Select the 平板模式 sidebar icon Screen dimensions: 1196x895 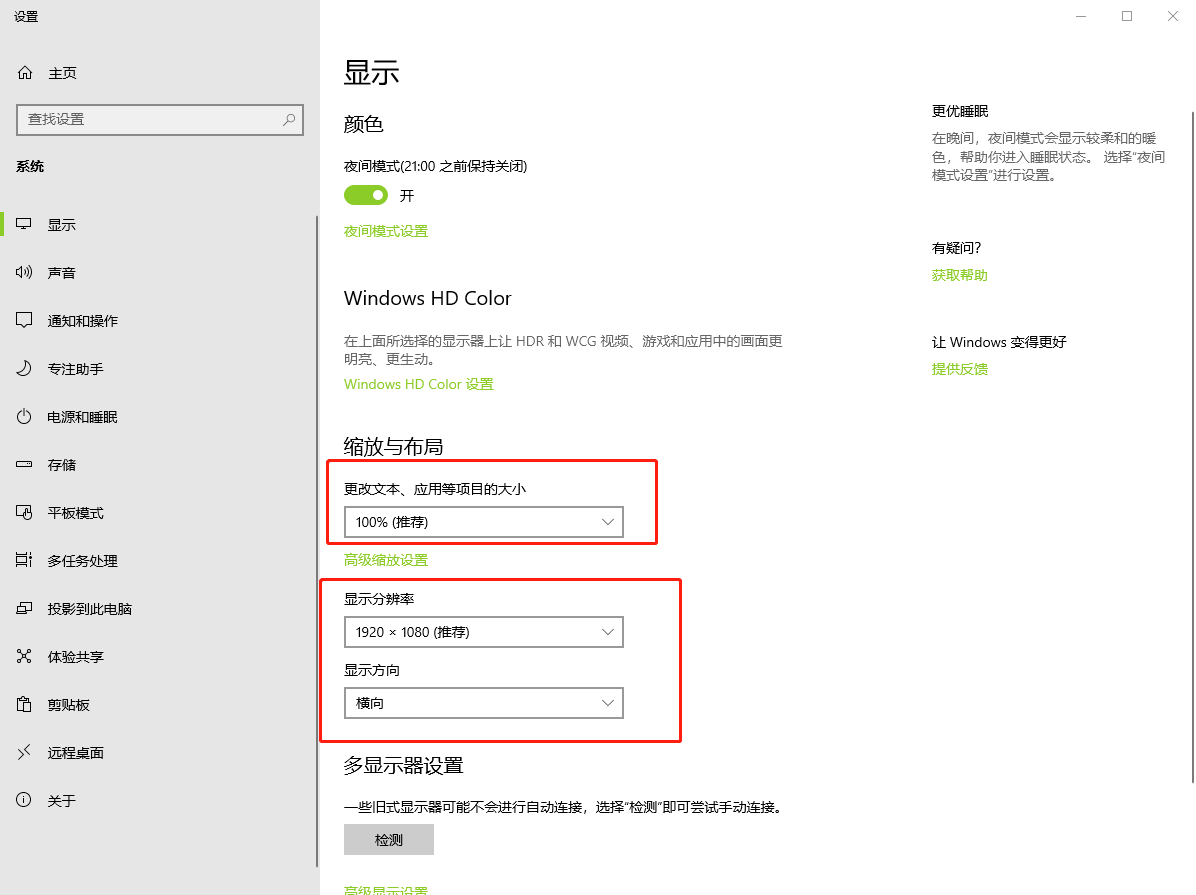click(x=23, y=512)
